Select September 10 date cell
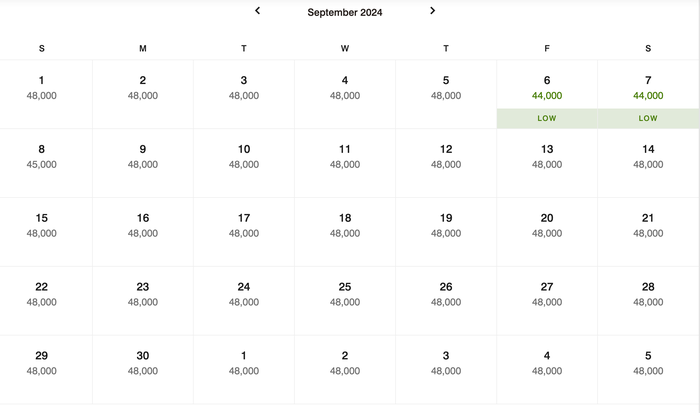The image size is (700, 413). pyautogui.click(x=244, y=163)
